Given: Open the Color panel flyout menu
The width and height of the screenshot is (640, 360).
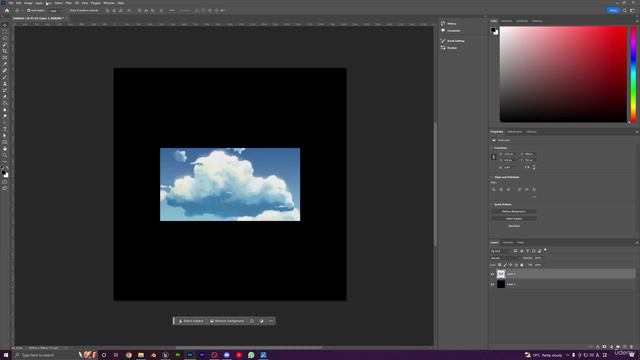Looking at the screenshot, I should pyautogui.click(x=637, y=21).
